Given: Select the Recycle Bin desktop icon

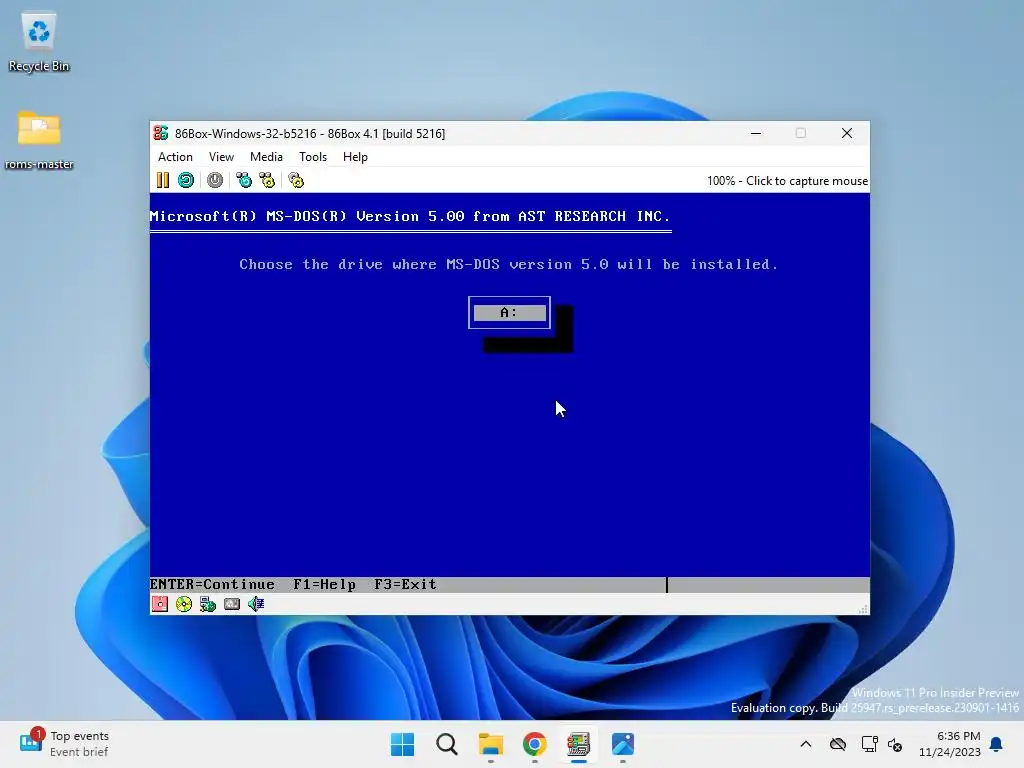Looking at the screenshot, I should point(39,42).
